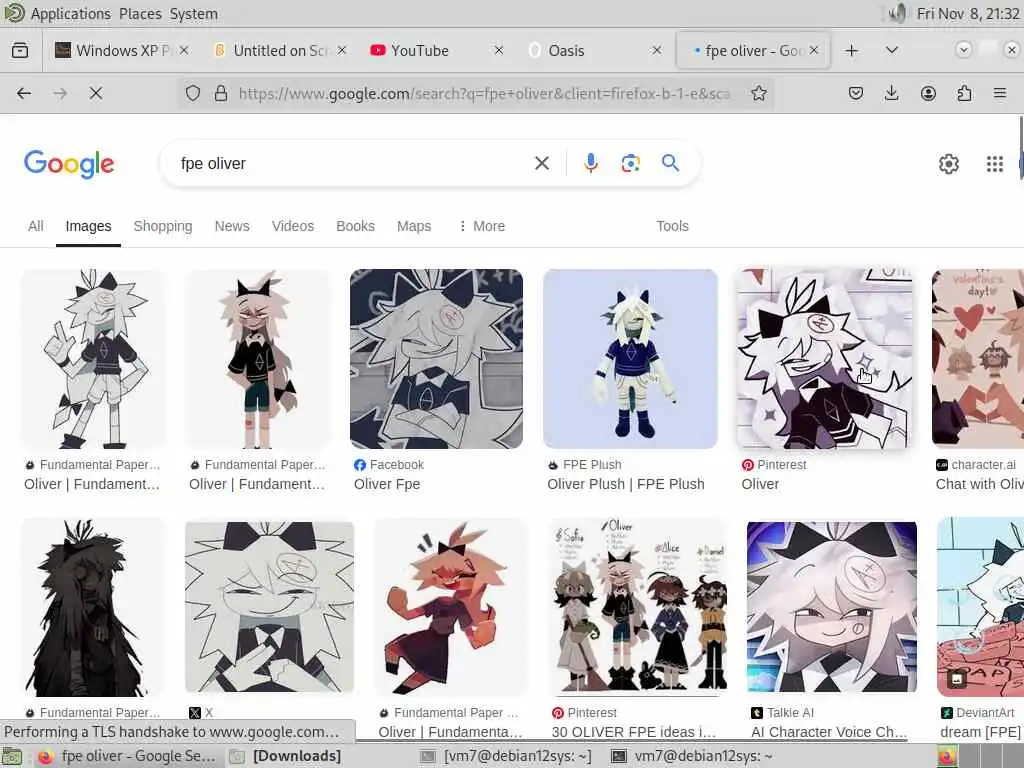Open the Places menu
The image size is (1024, 768).
click(140, 14)
